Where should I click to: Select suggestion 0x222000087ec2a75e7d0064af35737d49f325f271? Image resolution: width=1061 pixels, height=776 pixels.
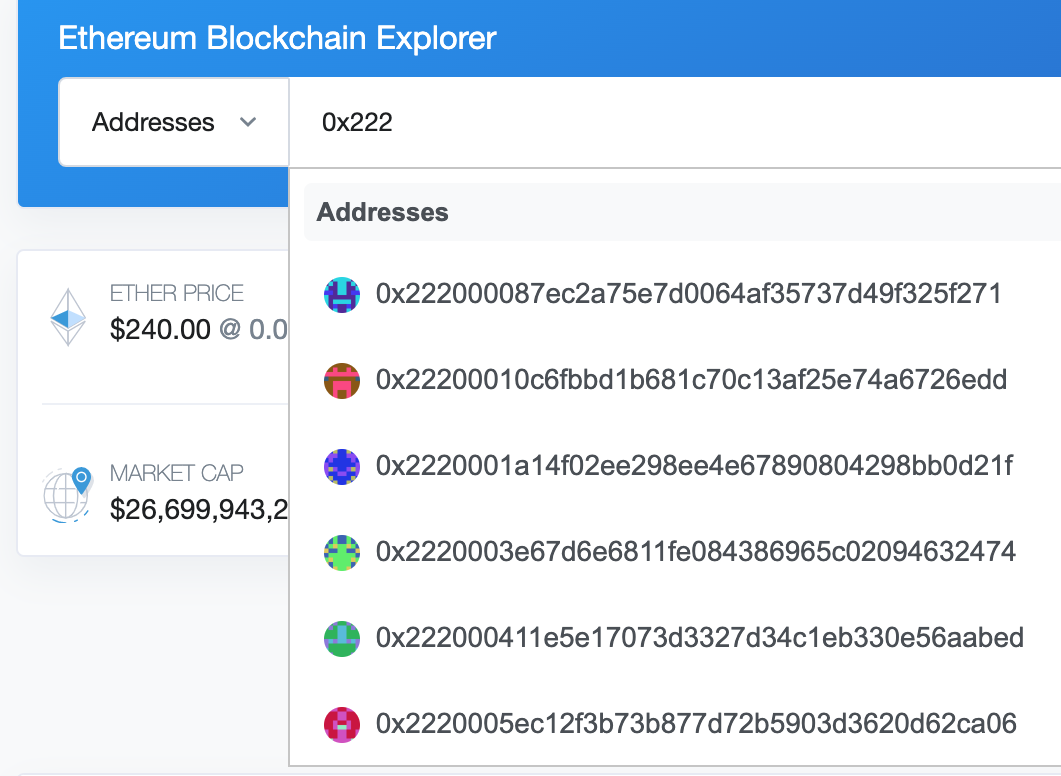[x=688, y=294]
